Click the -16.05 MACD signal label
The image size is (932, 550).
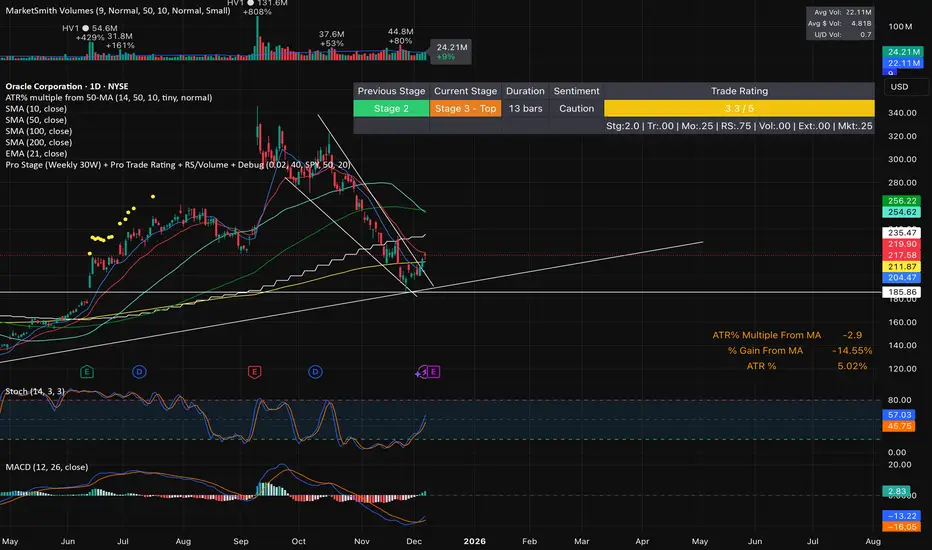pyautogui.click(x=902, y=527)
